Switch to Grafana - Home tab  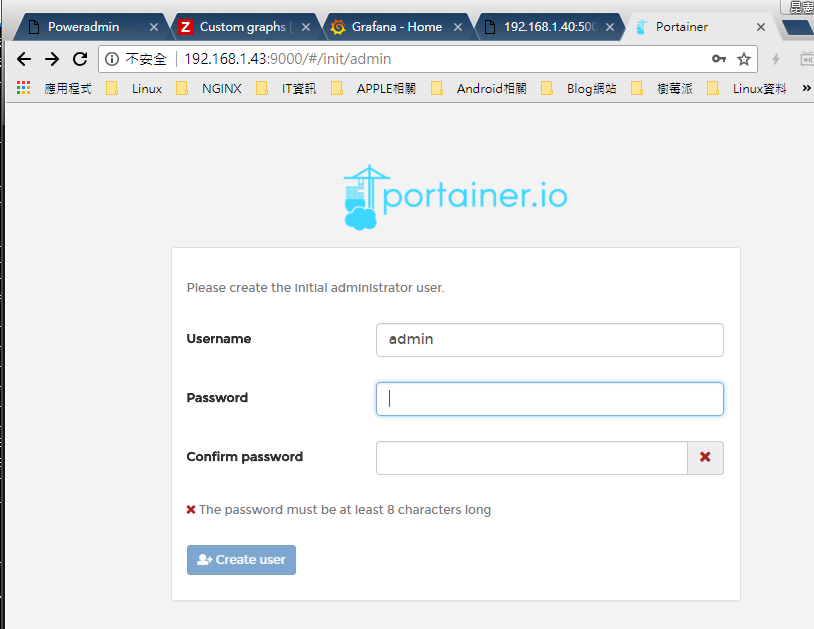point(397,27)
